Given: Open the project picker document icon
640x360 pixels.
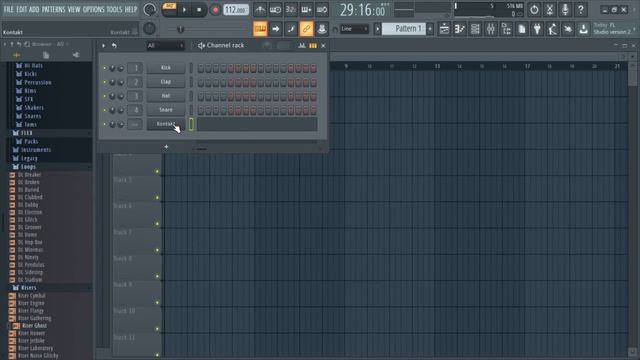Looking at the screenshot, I should 522,29.
